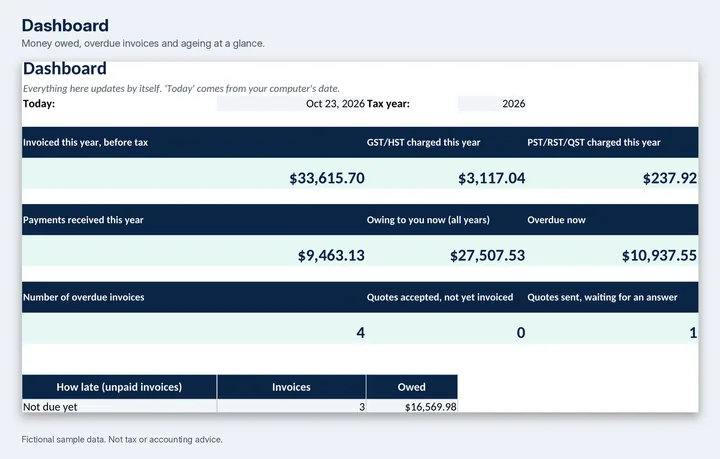Click the Not due yet owed amount $16,569.98
The width and height of the screenshot is (720, 459).
tap(431, 407)
